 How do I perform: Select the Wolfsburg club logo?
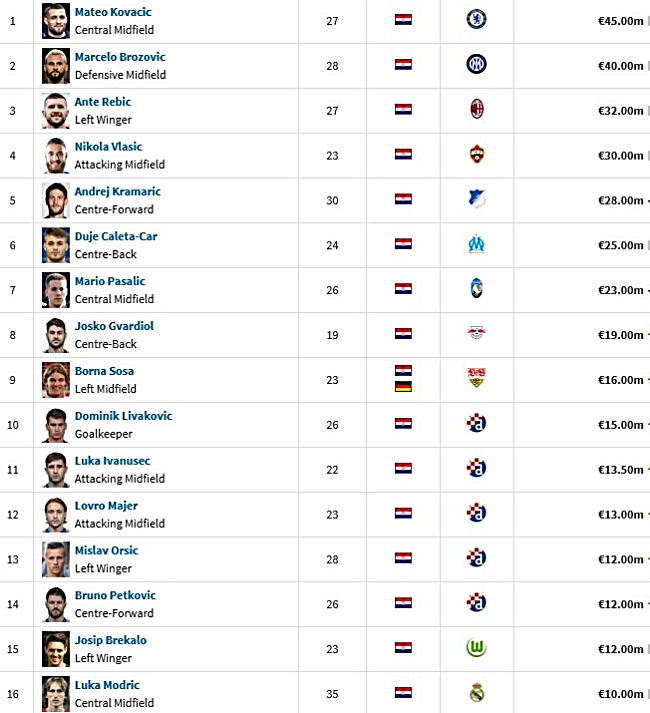(x=476, y=648)
